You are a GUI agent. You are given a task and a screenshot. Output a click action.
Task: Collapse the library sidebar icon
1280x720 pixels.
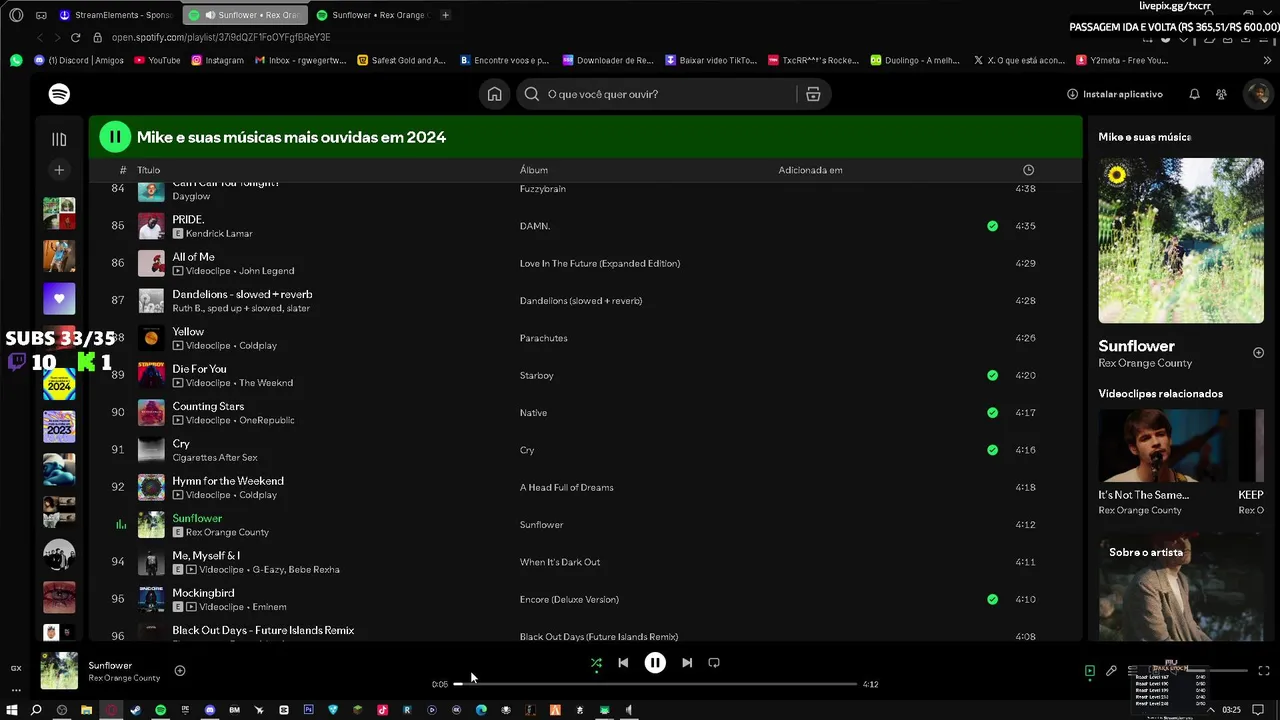click(x=59, y=139)
